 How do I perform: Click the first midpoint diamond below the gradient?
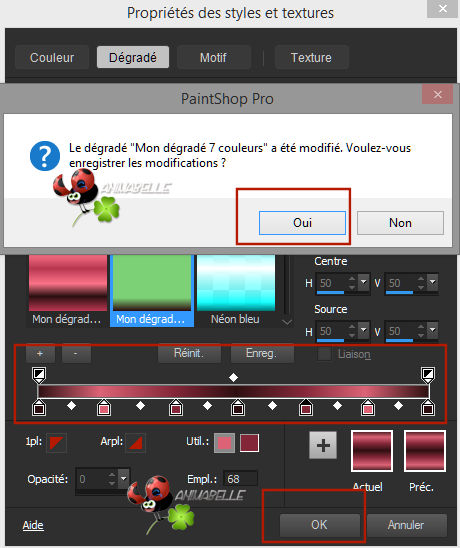[x=71, y=406]
